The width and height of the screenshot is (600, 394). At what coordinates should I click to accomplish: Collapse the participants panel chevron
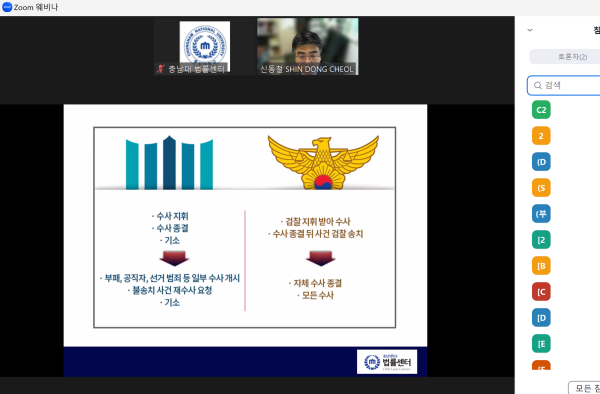[x=530, y=30]
